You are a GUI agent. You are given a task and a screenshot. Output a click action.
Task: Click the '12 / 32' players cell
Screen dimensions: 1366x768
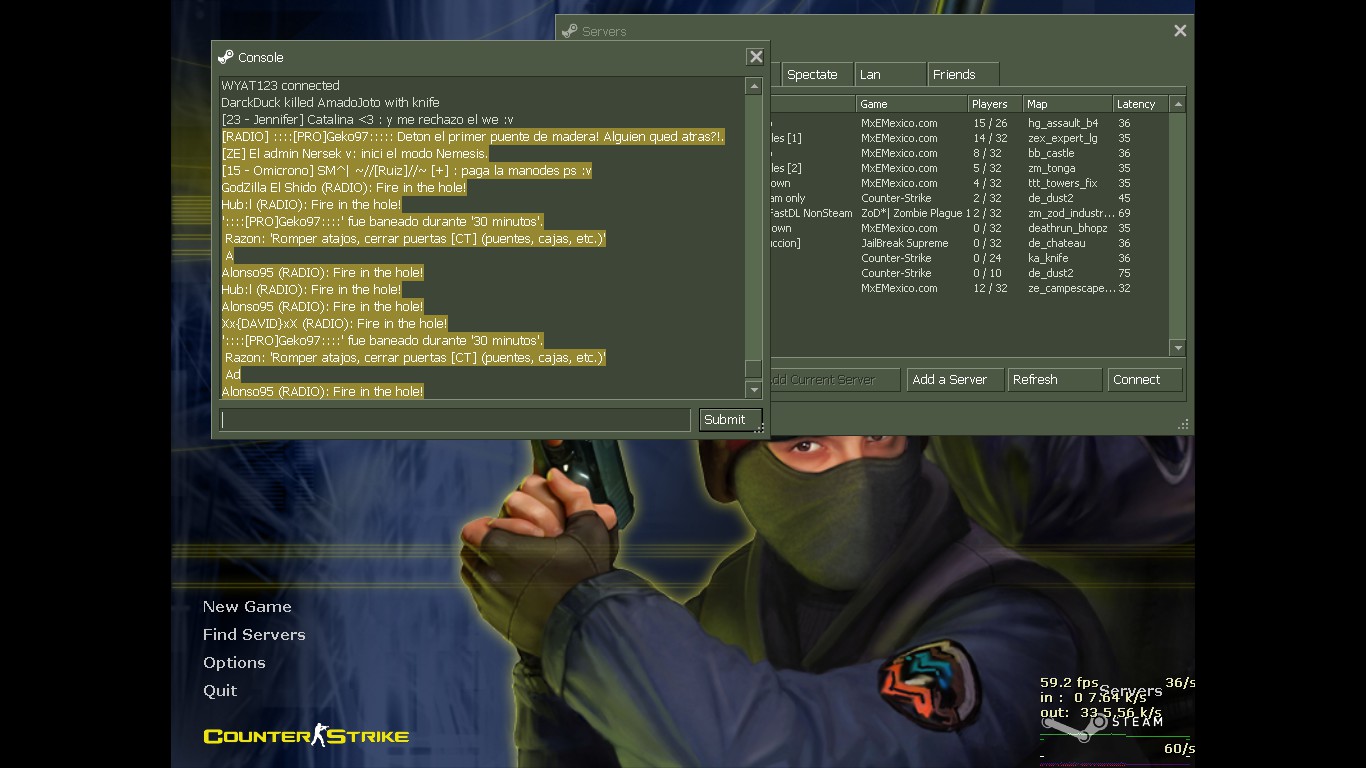coord(990,288)
